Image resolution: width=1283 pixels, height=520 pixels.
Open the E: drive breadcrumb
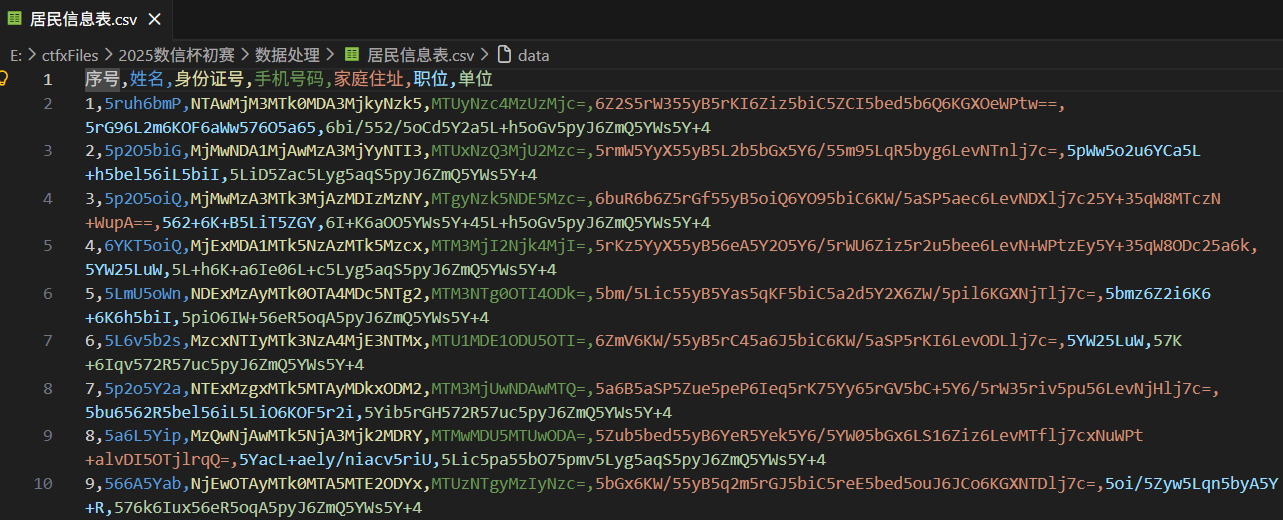(16, 55)
